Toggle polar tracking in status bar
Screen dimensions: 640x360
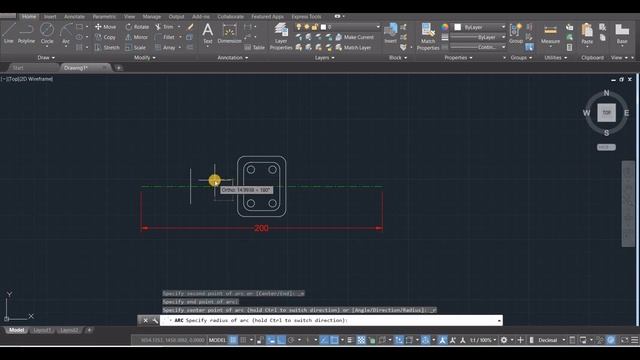pyautogui.click(x=291, y=340)
